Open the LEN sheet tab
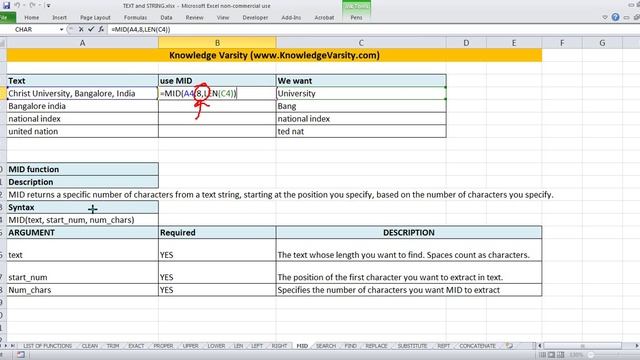The height and width of the screenshot is (360, 640). [x=238, y=346]
